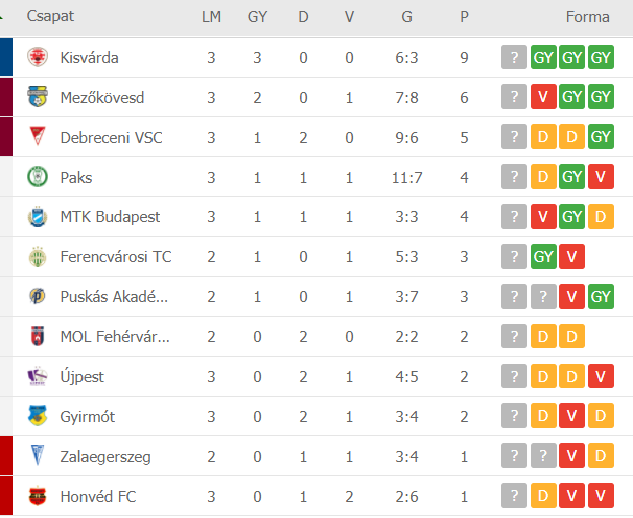Viewport: 633px width, 518px height.
Task: Click Mezőkövesd's red V form badge
Action: point(543,98)
